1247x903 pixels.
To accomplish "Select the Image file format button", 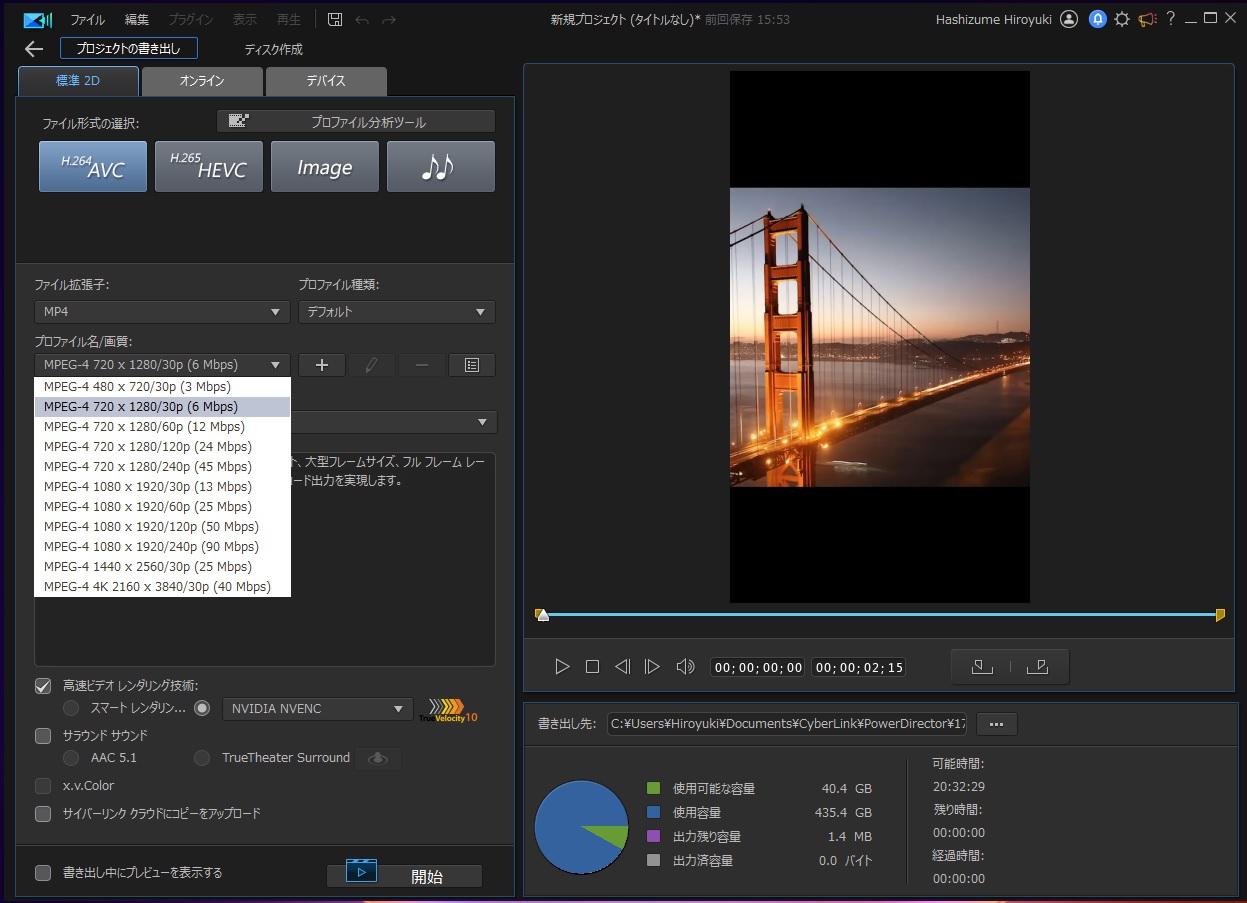I will click(x=324, y=166).
